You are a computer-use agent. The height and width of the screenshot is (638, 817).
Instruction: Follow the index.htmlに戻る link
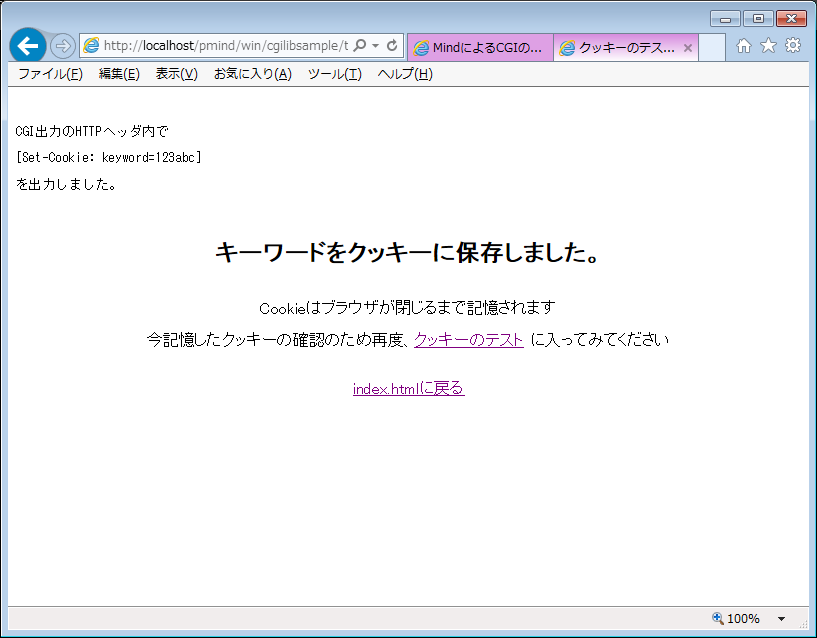pyautogui.click(x=408, y=388)
